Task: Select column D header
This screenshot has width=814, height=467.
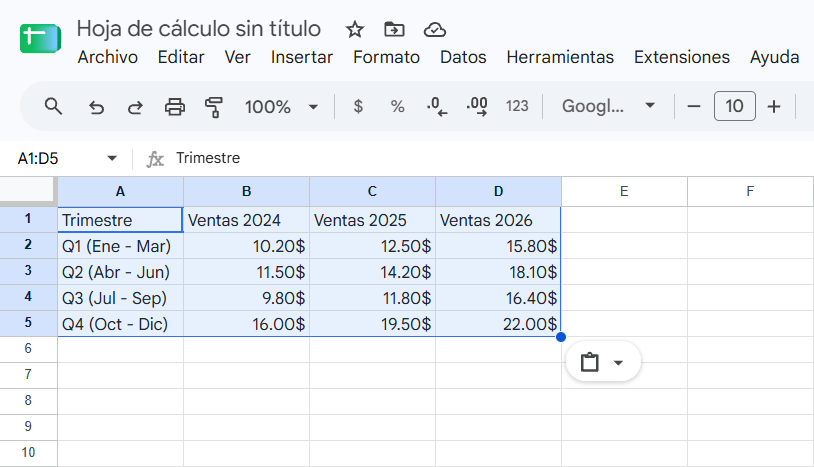Action: point(498,191)
